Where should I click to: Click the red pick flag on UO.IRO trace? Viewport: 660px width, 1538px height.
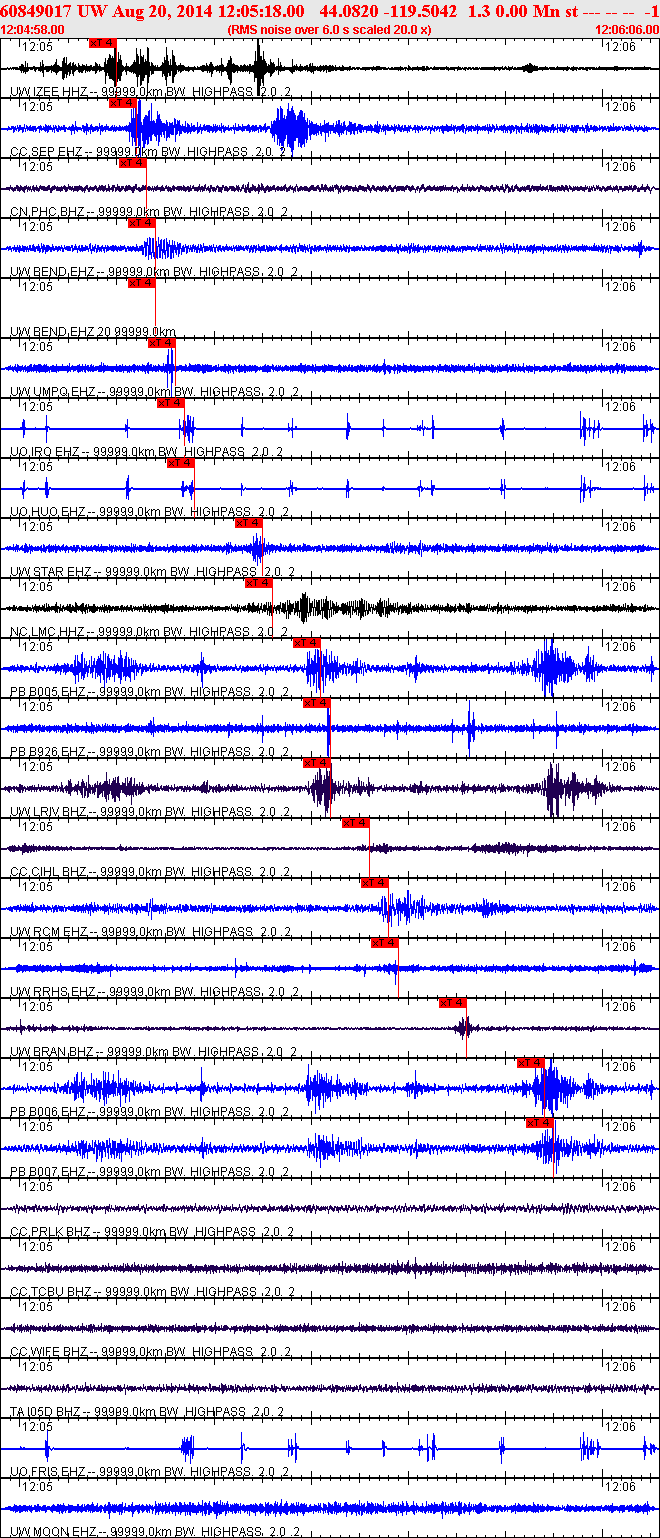(x=171, y=403)
